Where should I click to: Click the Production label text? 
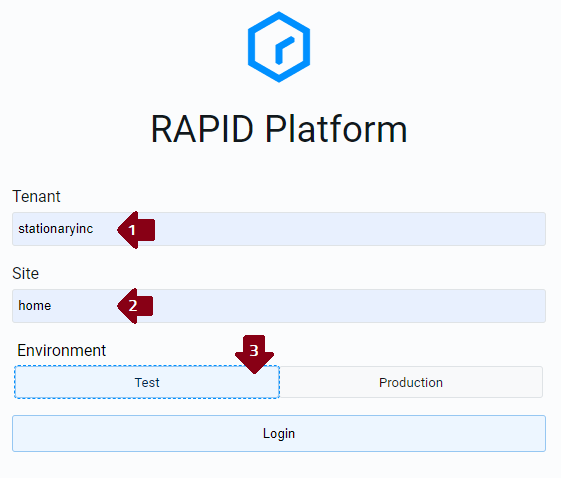coord(411,382)
